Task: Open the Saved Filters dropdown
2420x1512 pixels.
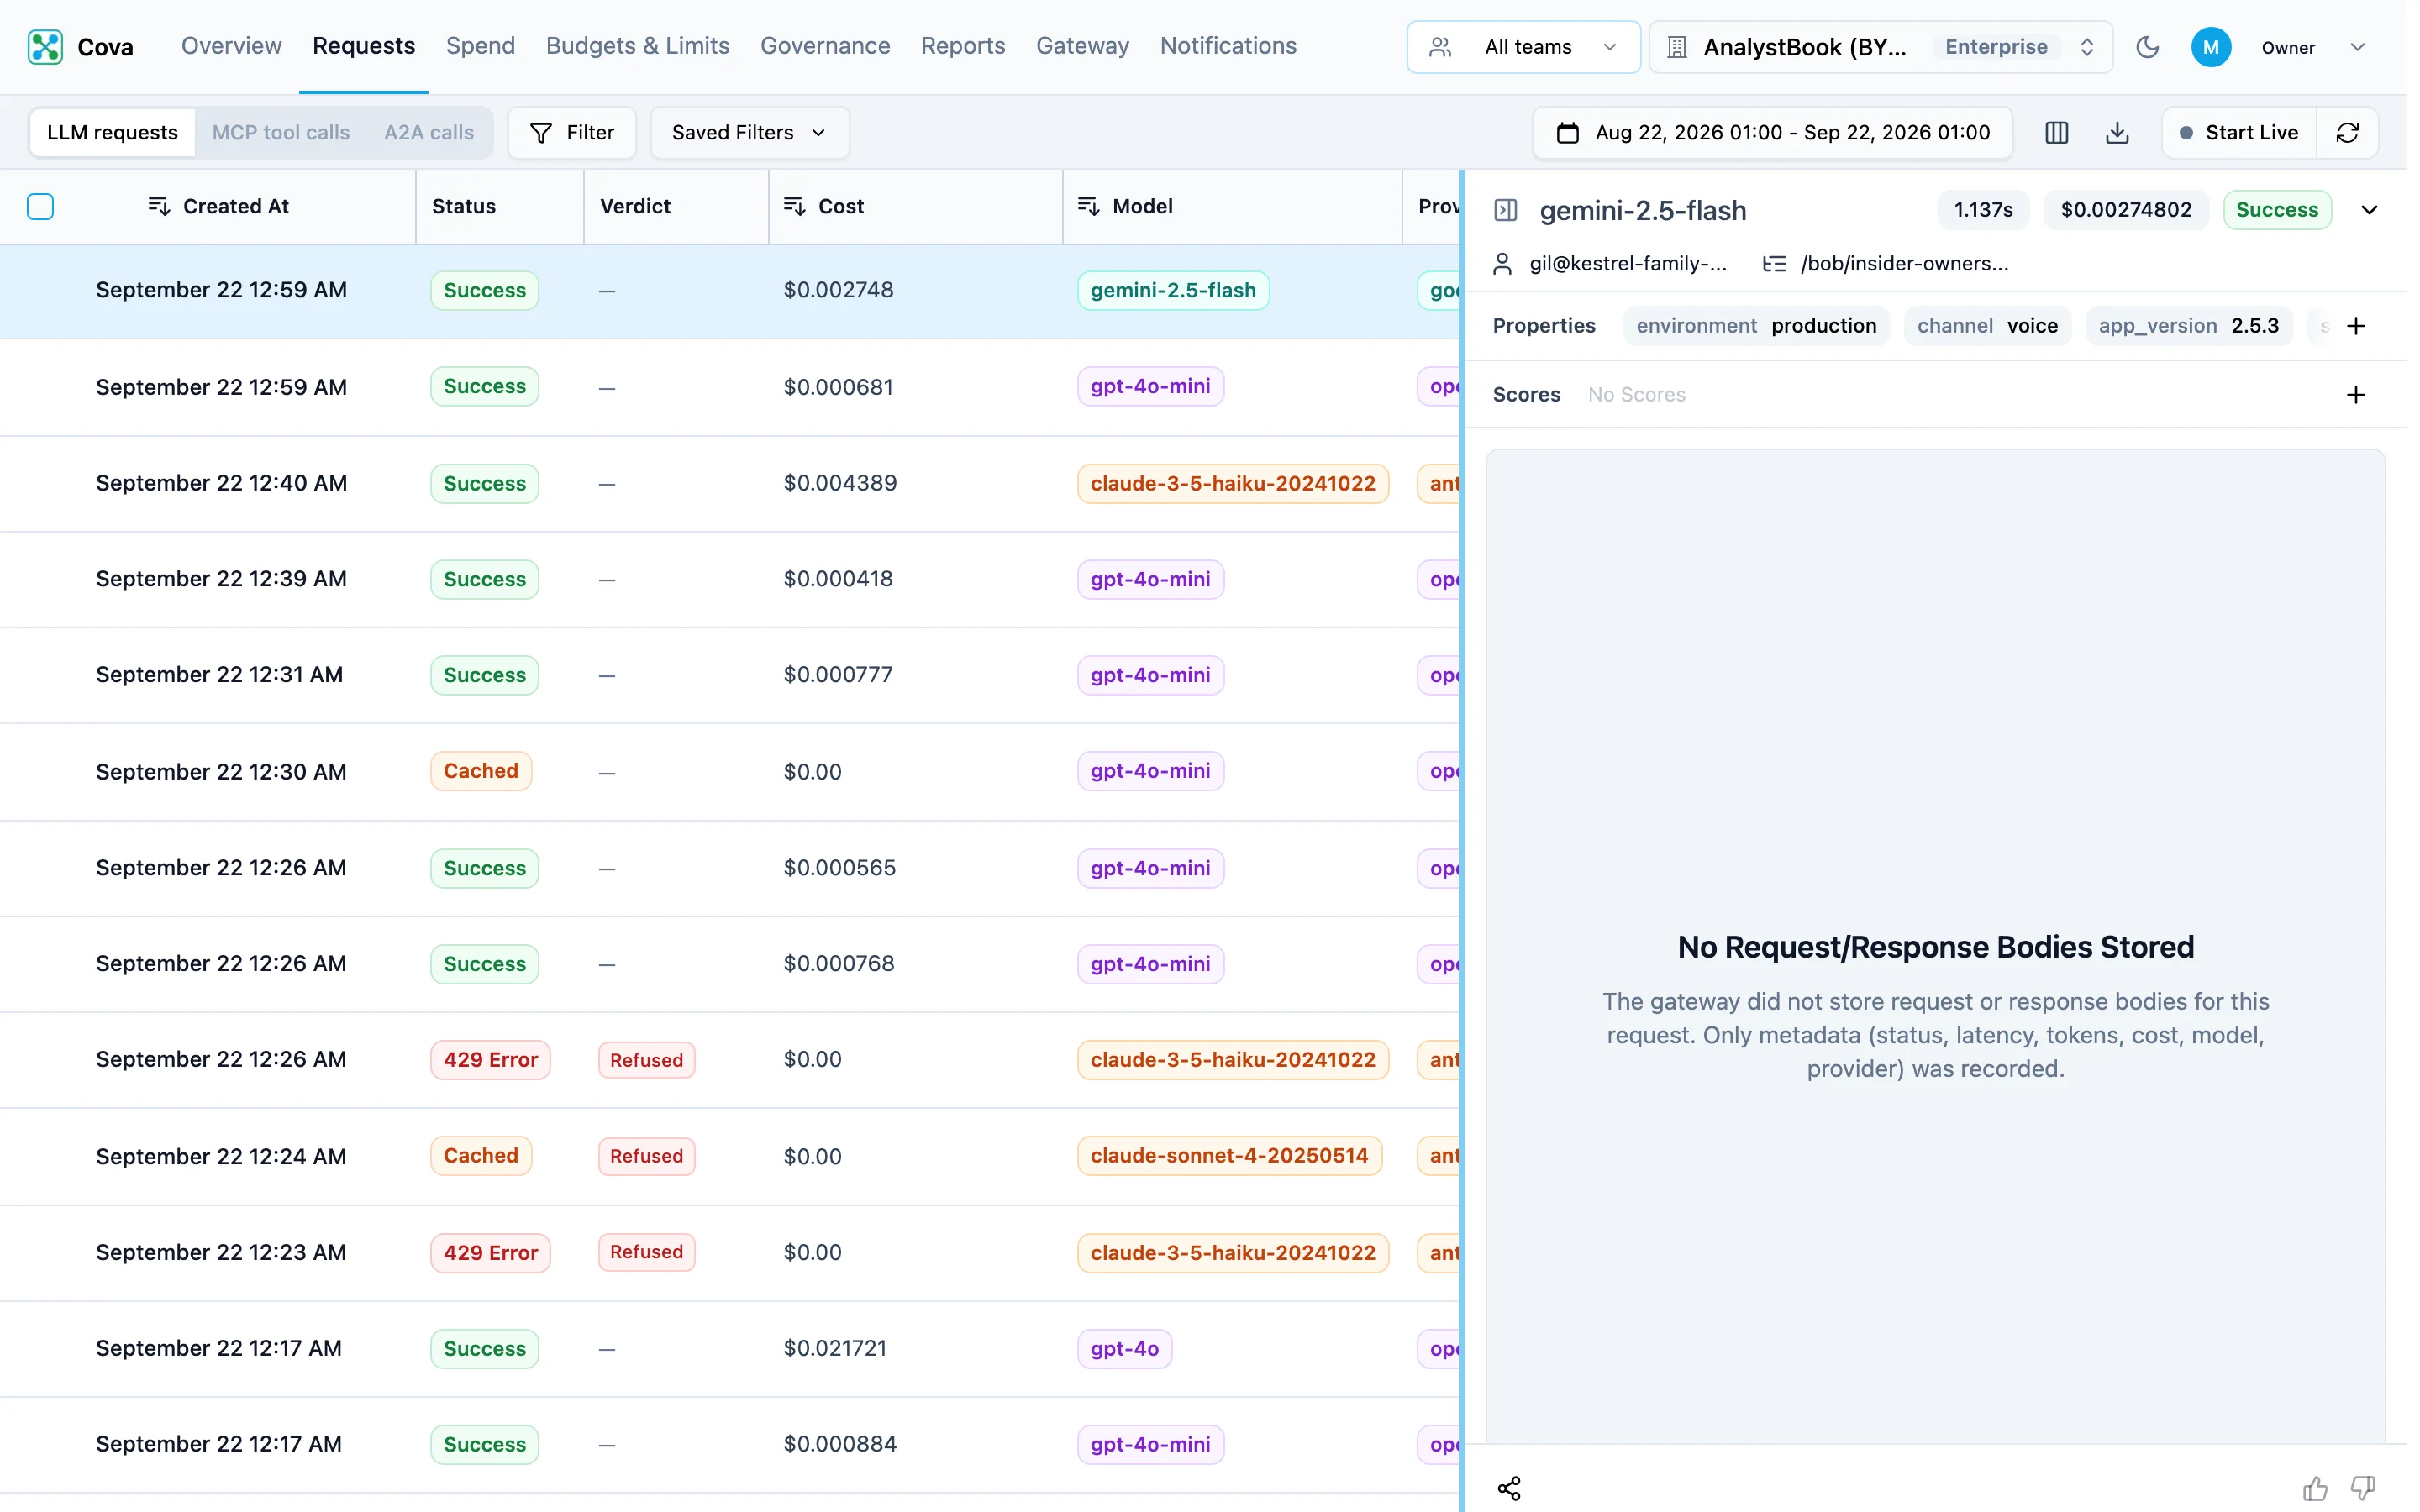Action: tap(749, 133)
